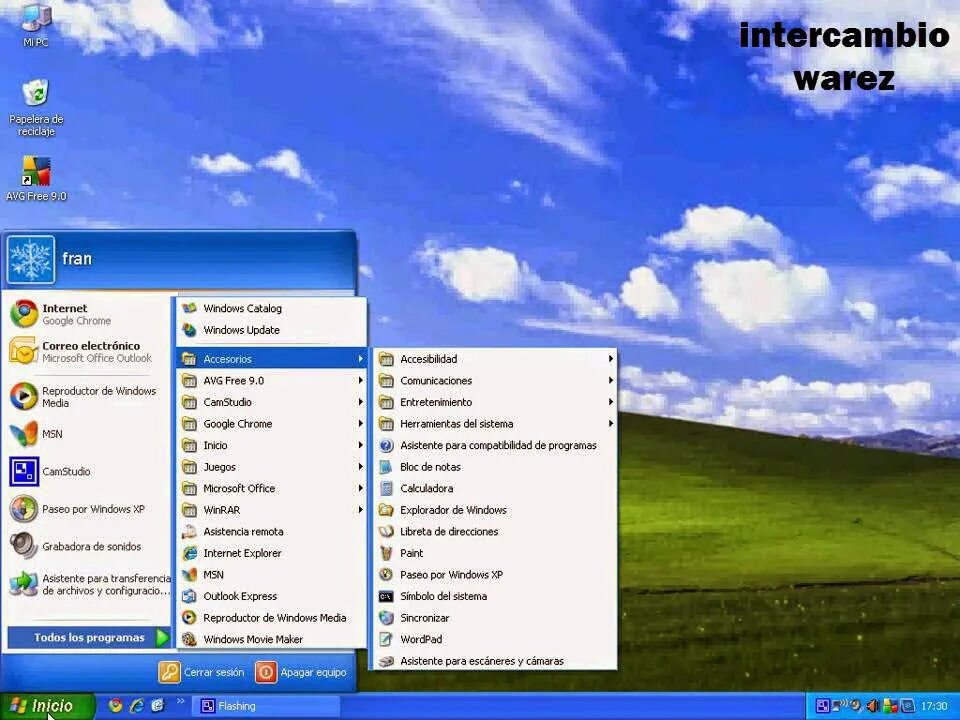
Task: Click Cerrar sesión
Action: 202,672
